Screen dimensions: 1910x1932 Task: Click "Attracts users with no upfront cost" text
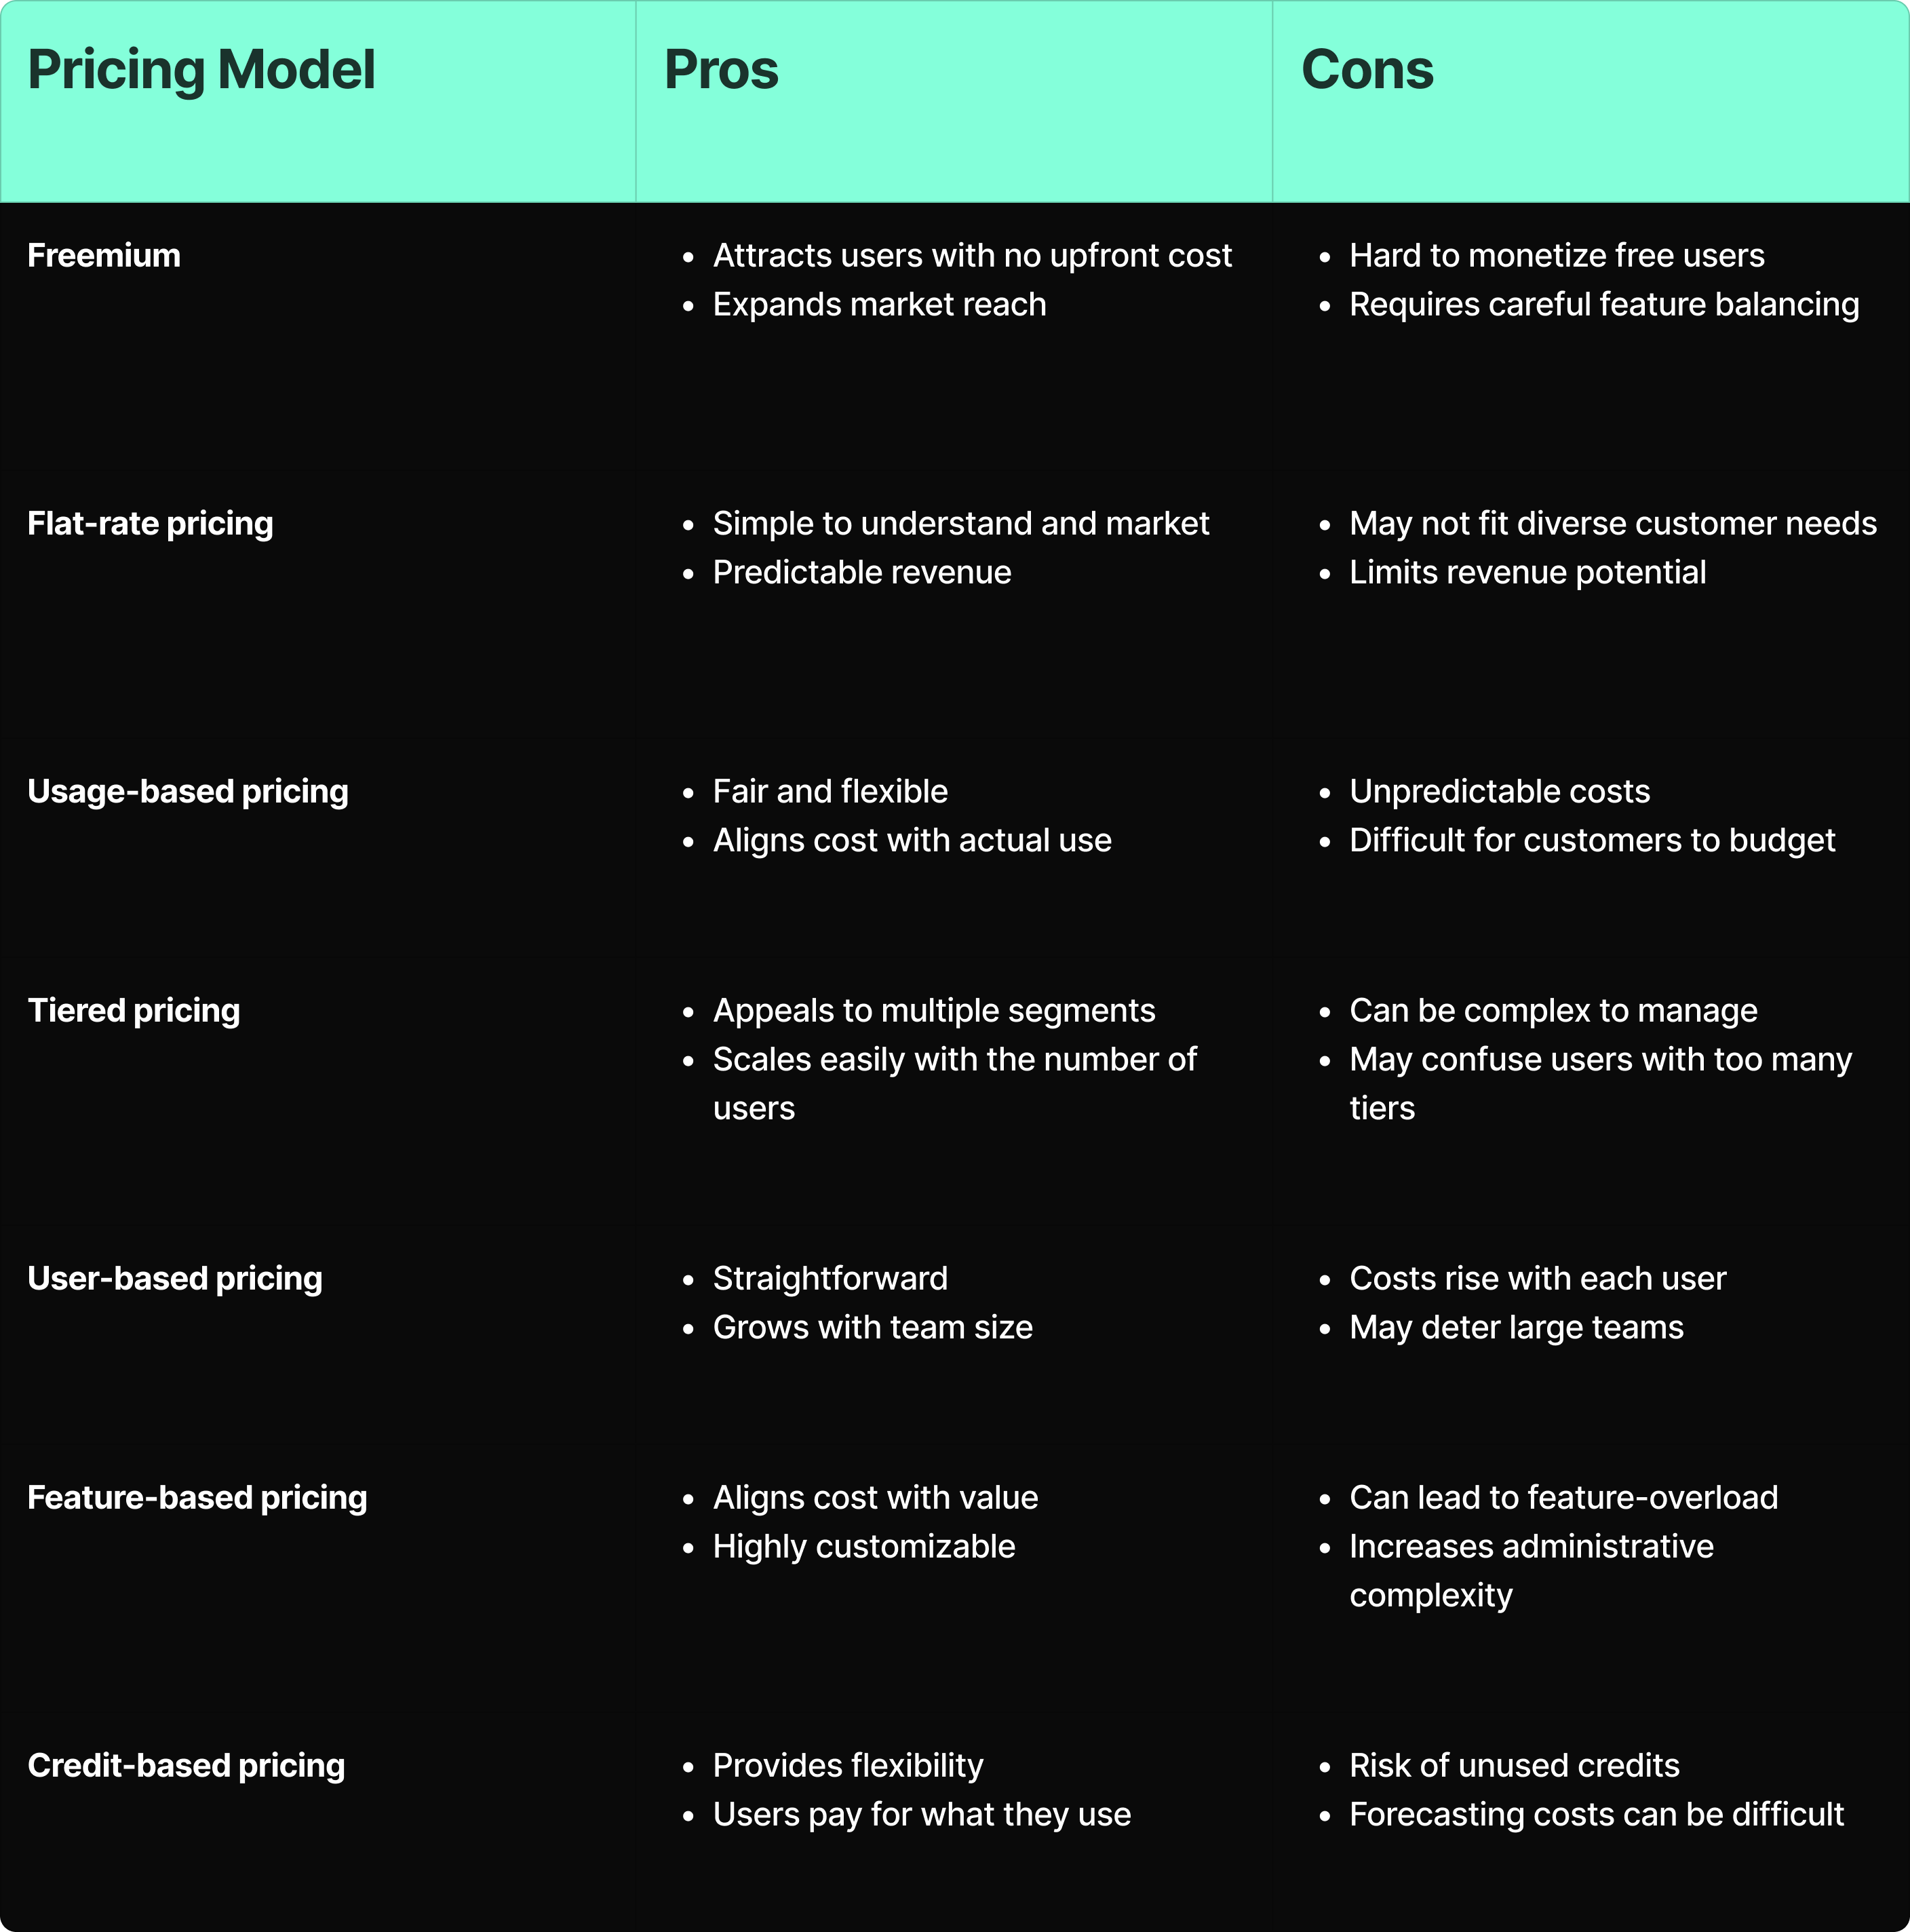click(x=972, y=256)
